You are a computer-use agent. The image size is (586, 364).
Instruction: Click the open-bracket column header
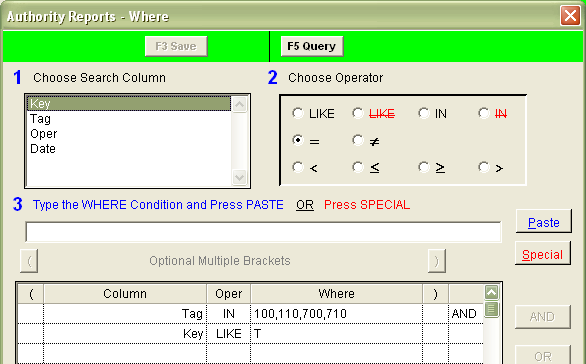point(31,294)
